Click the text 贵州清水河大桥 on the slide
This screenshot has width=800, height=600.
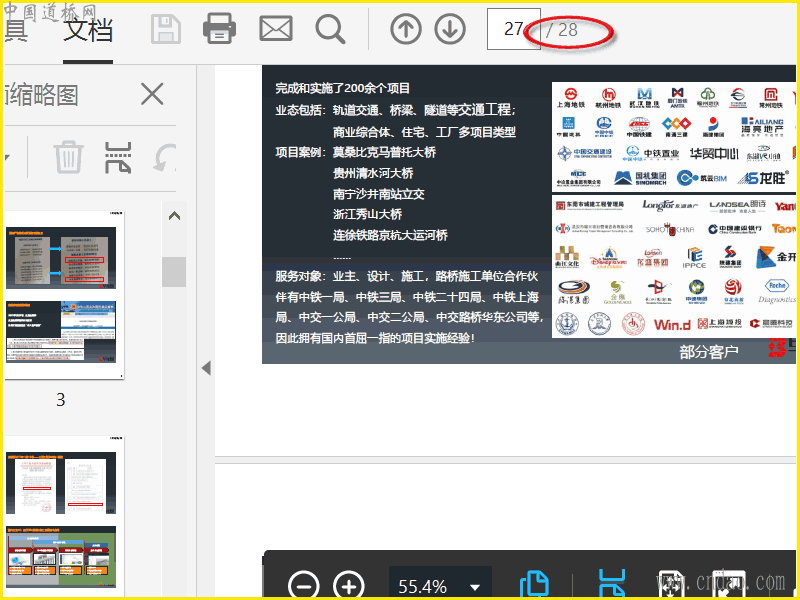point(373,173)
